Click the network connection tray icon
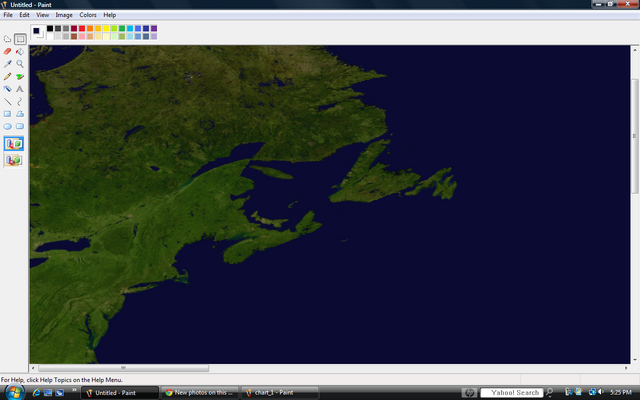The image size is (640, 400). [592, 392]
